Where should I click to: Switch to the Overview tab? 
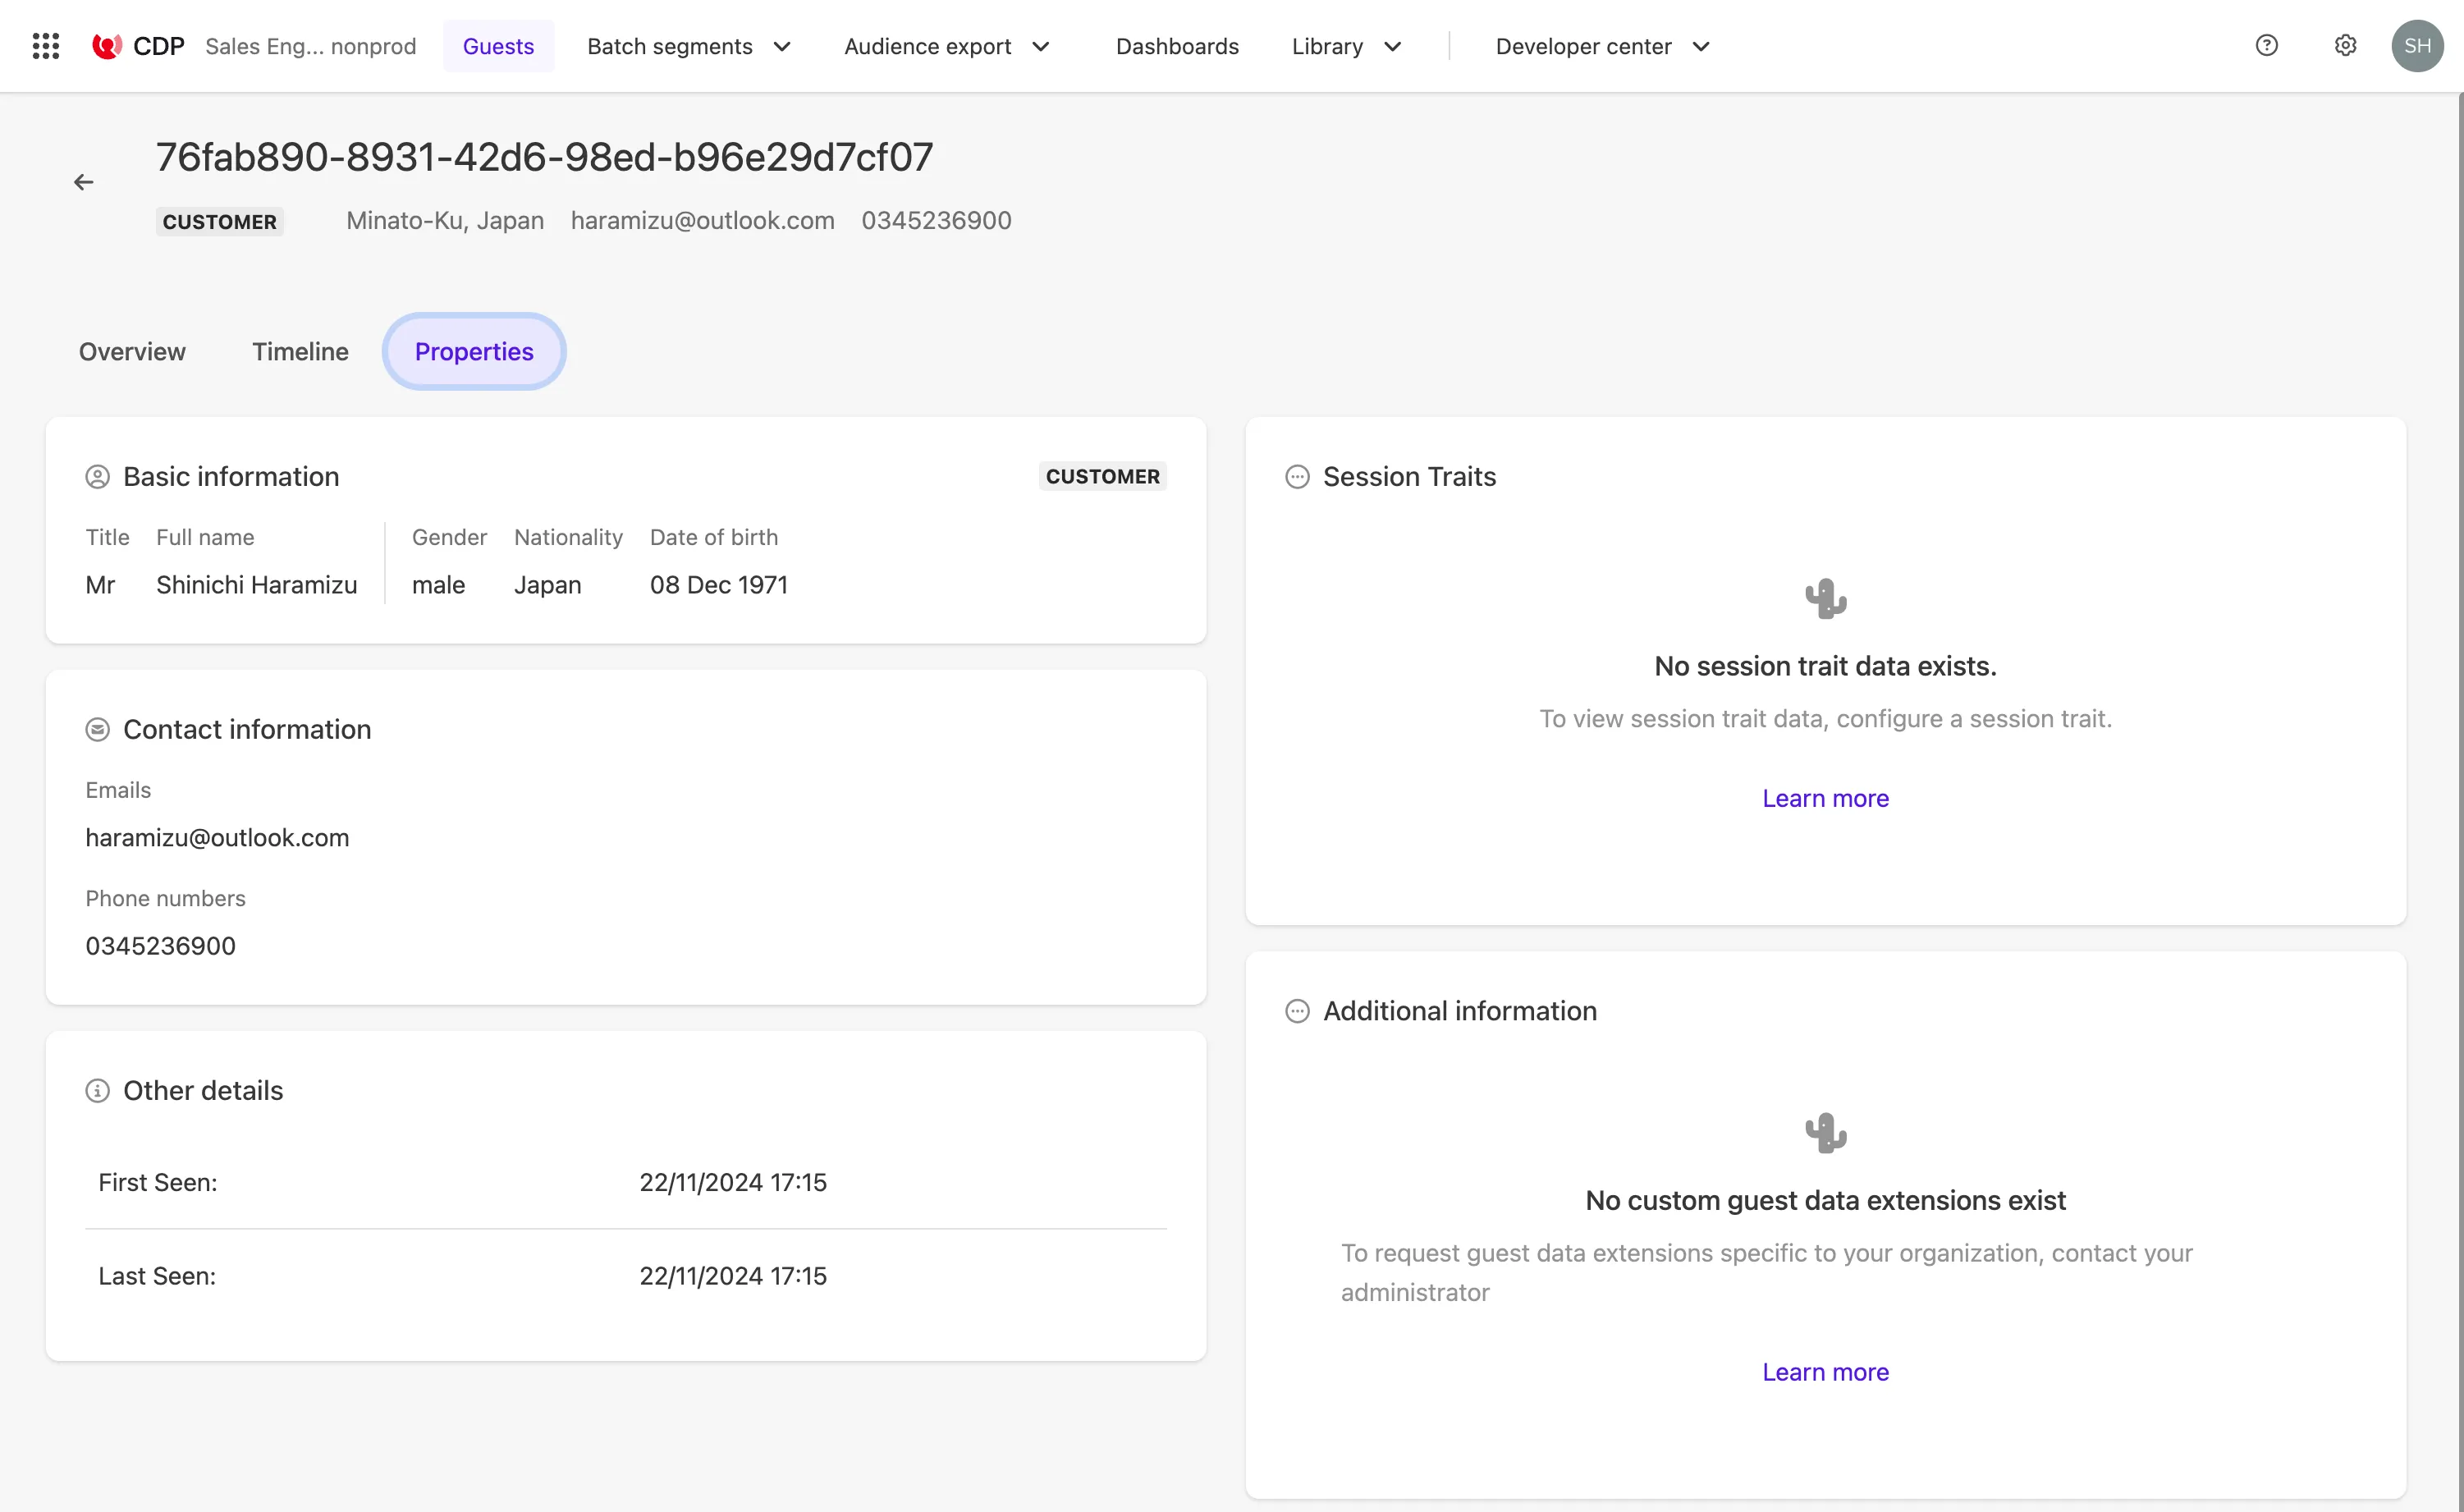click(x=132, y=351)
